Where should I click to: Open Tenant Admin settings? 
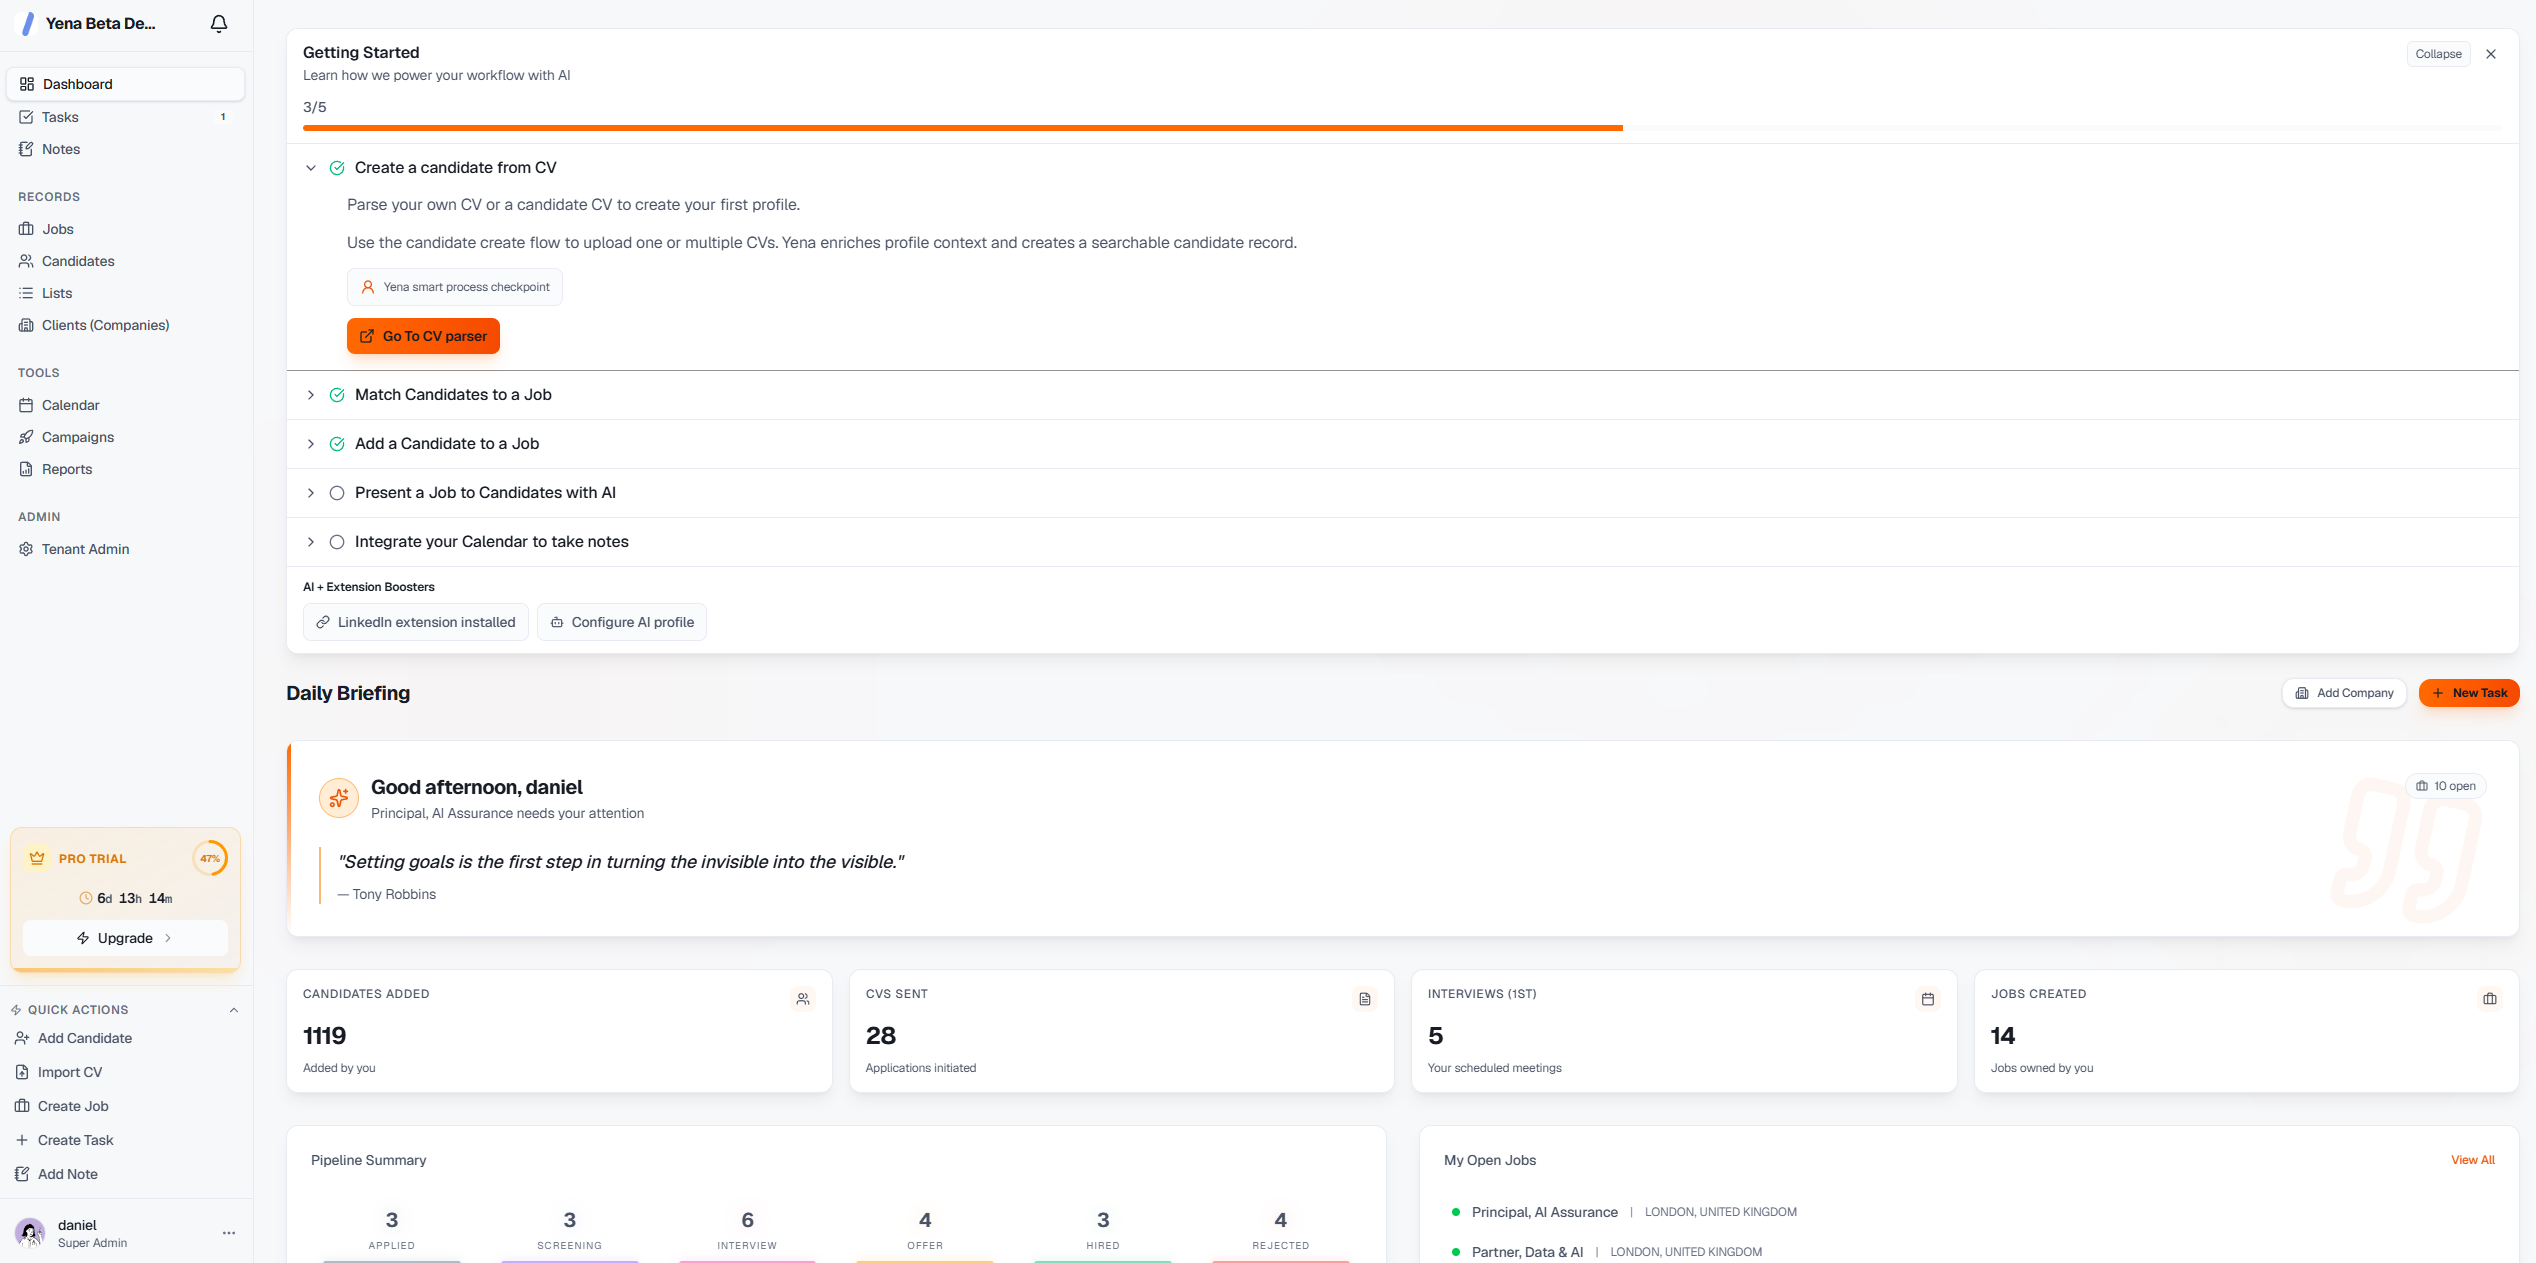pos(126,549)
